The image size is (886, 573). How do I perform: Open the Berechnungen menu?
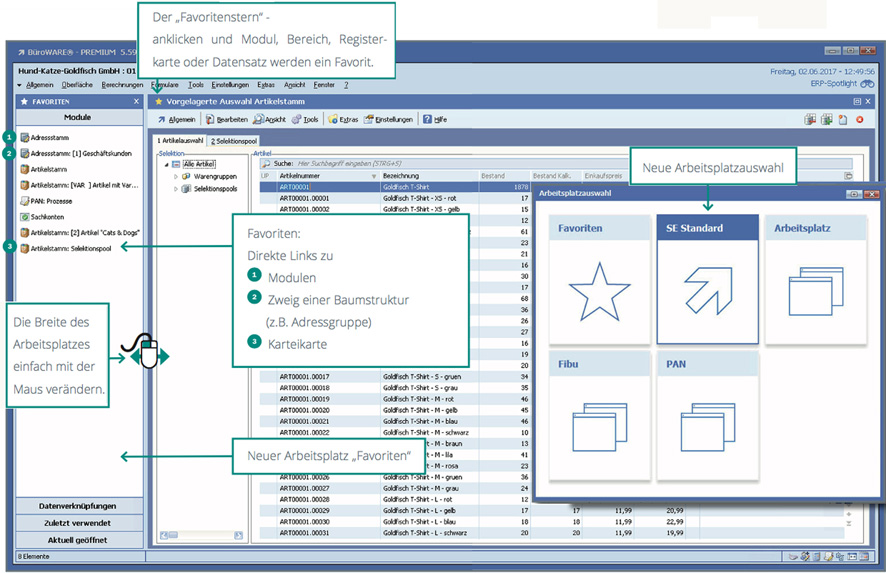pos(124,85)
